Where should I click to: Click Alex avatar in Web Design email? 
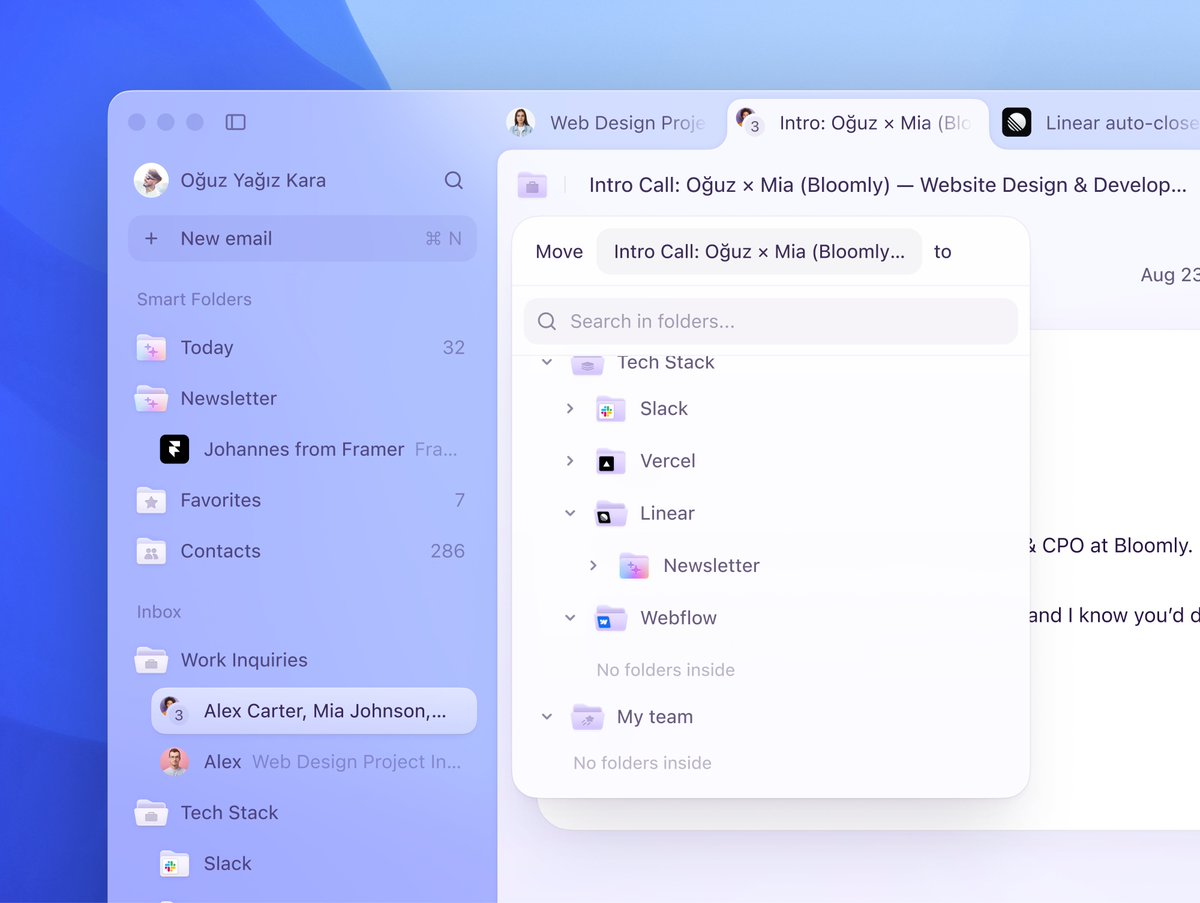(174, 762)
